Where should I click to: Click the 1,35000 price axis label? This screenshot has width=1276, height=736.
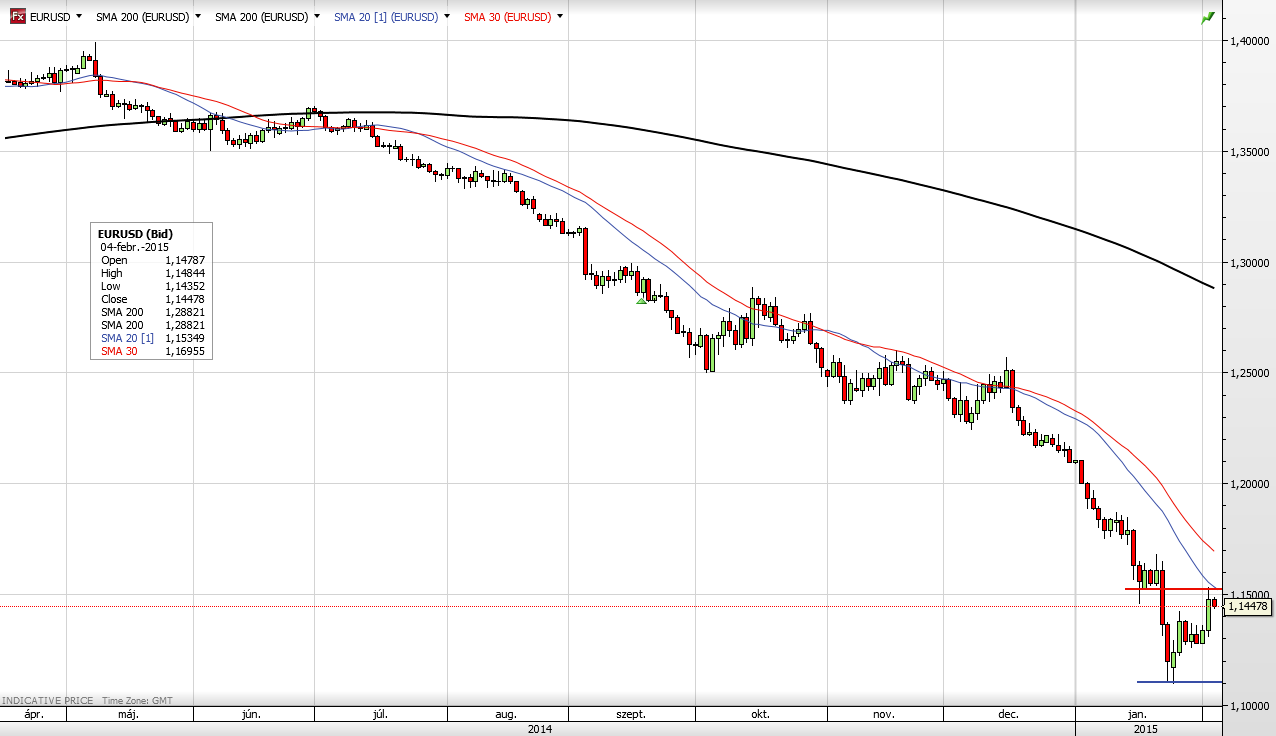1250,152
